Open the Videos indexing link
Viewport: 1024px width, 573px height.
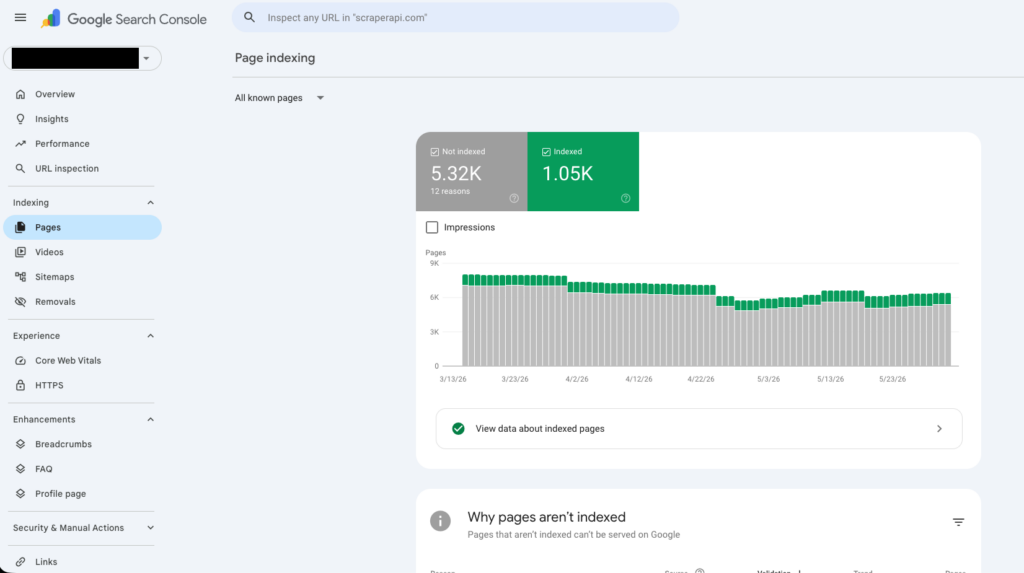pos(82,252)
